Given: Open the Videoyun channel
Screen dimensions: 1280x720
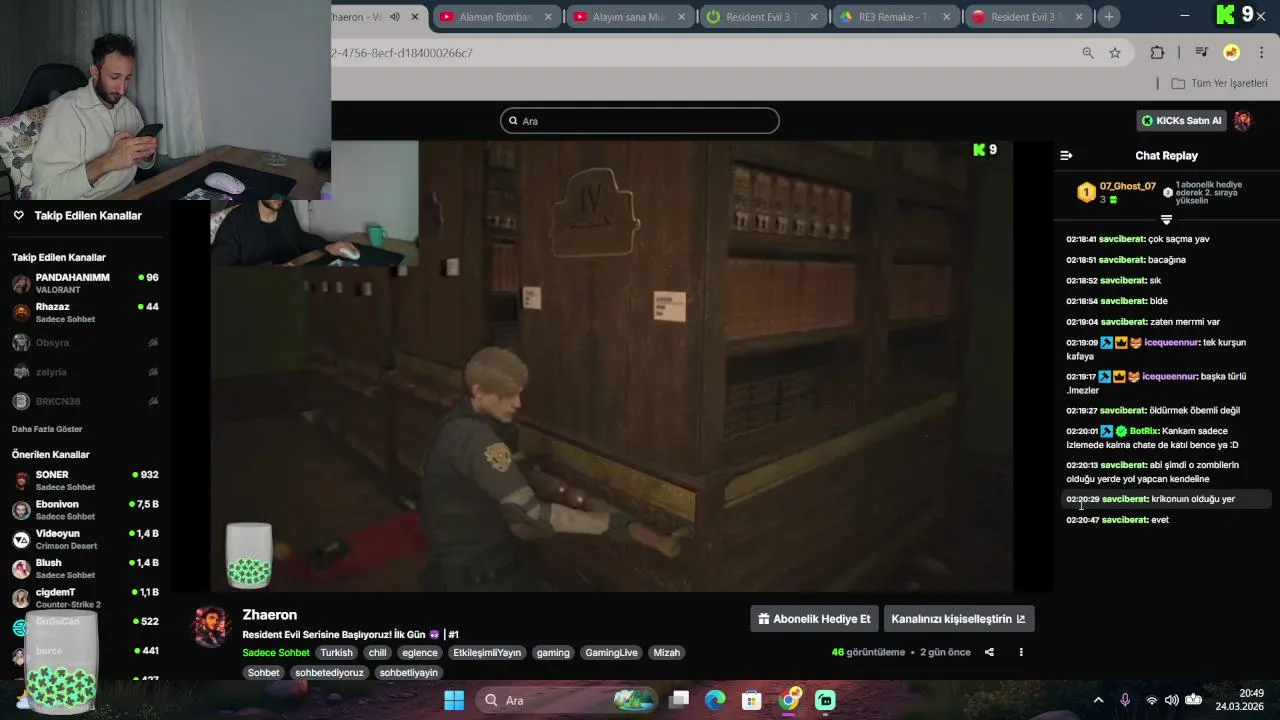Looking at the screenshot, I should [85, 540].
